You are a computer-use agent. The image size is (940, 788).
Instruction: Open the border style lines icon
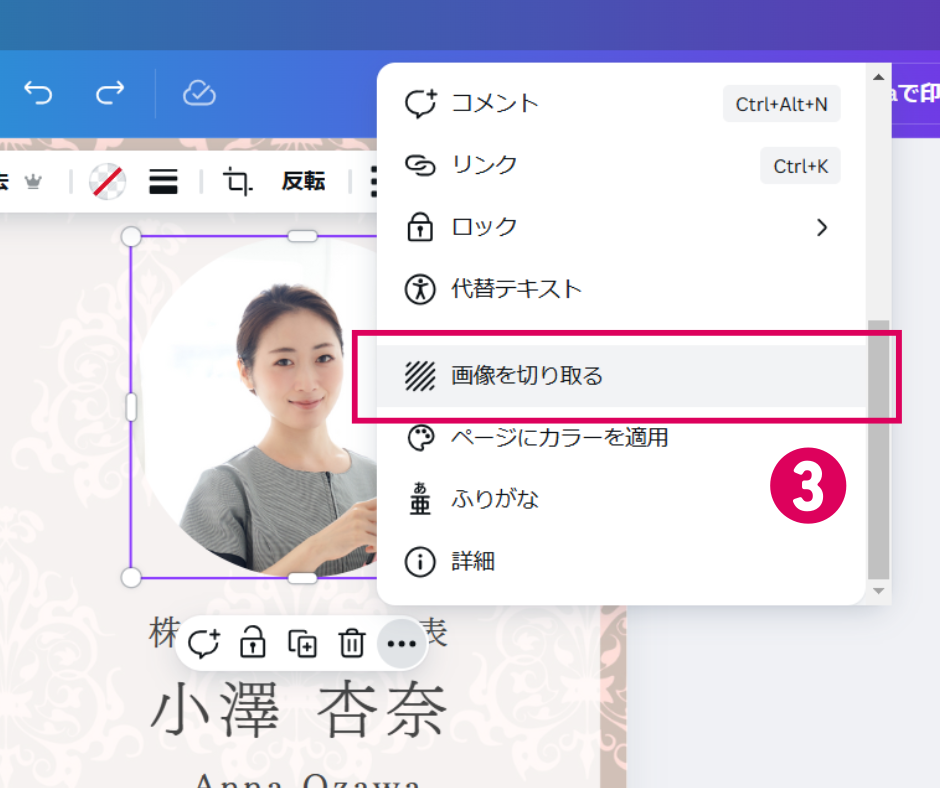pyautogui.click(x=163, y=181)
